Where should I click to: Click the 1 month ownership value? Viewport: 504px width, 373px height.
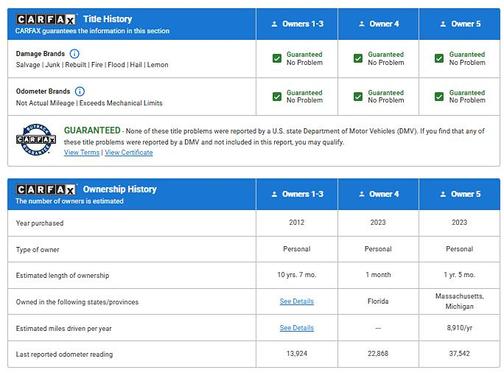point(378,275)
